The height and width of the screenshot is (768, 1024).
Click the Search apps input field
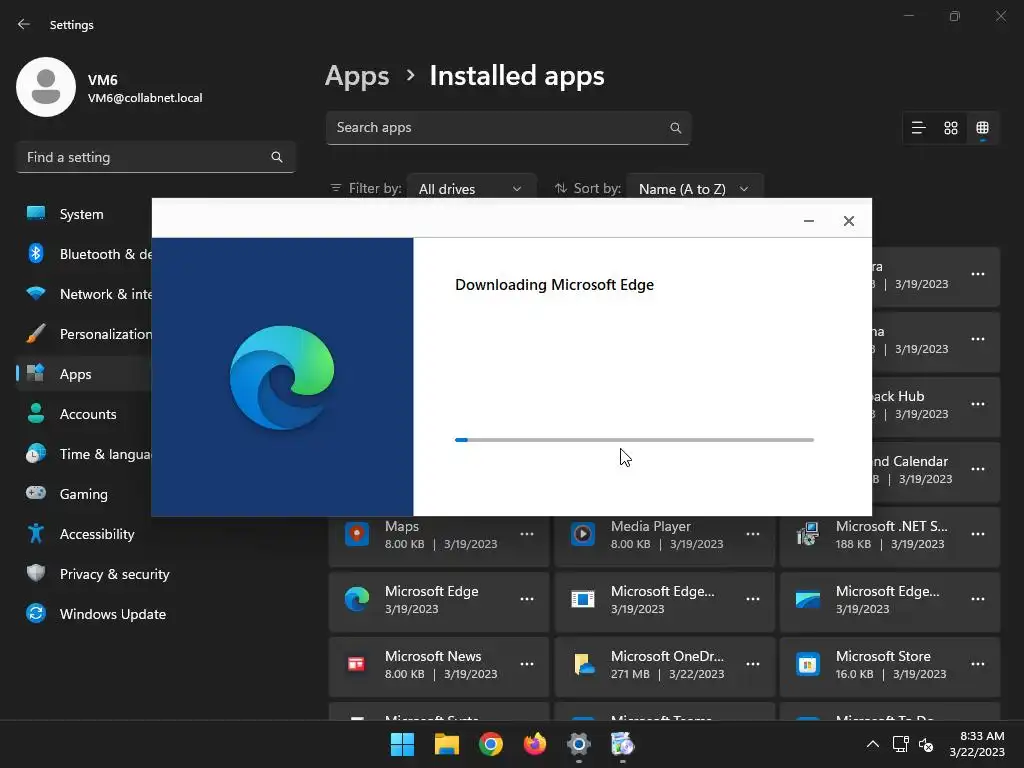(x=508, y=128)
